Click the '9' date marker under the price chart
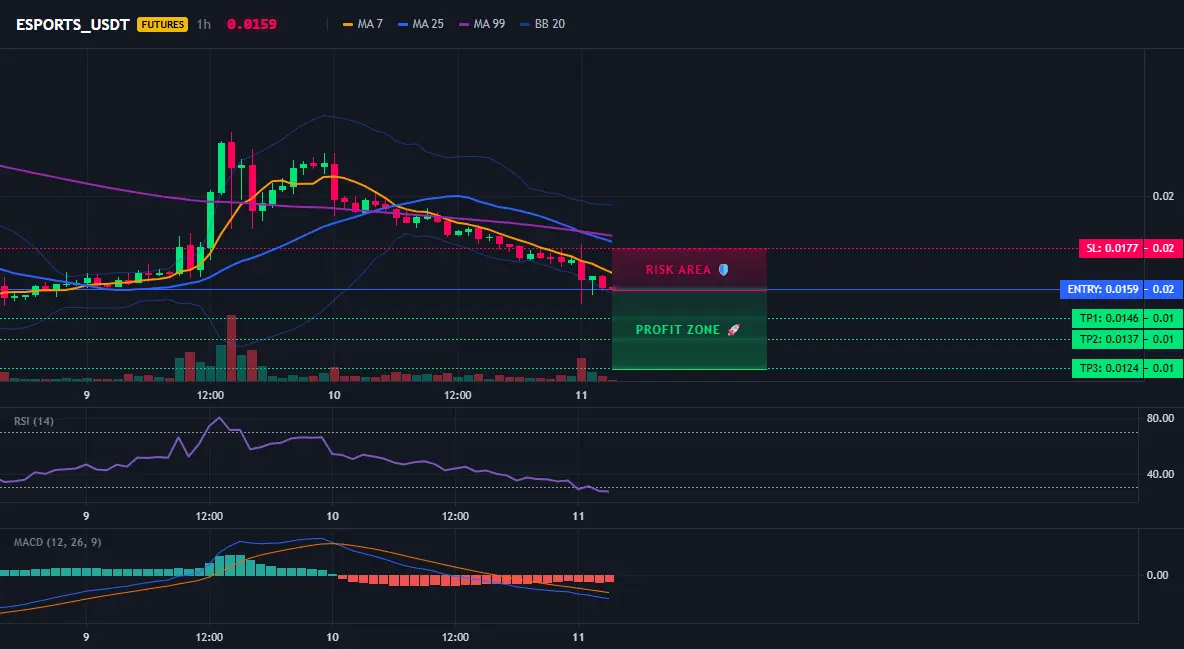1184x649 pixels. pos(87,395)
